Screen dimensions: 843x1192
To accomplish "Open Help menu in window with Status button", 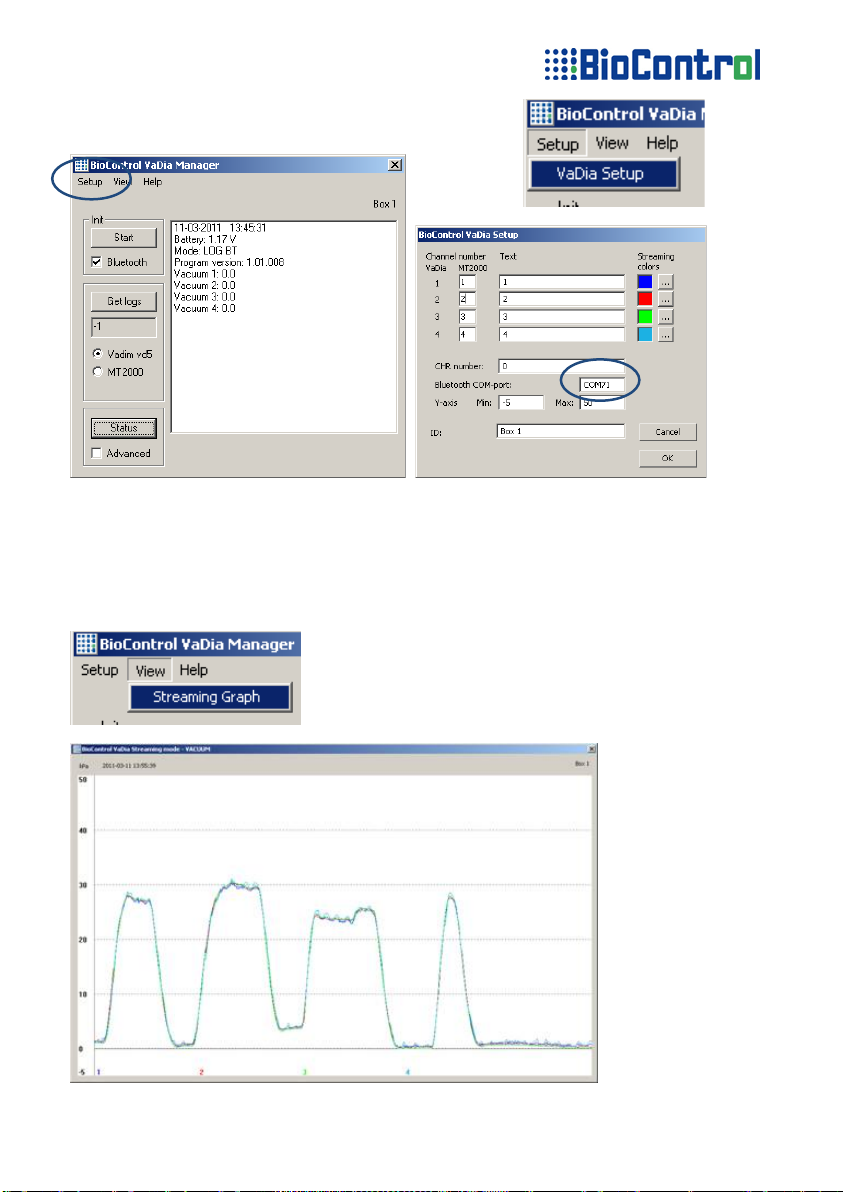I will pos(152,182).
